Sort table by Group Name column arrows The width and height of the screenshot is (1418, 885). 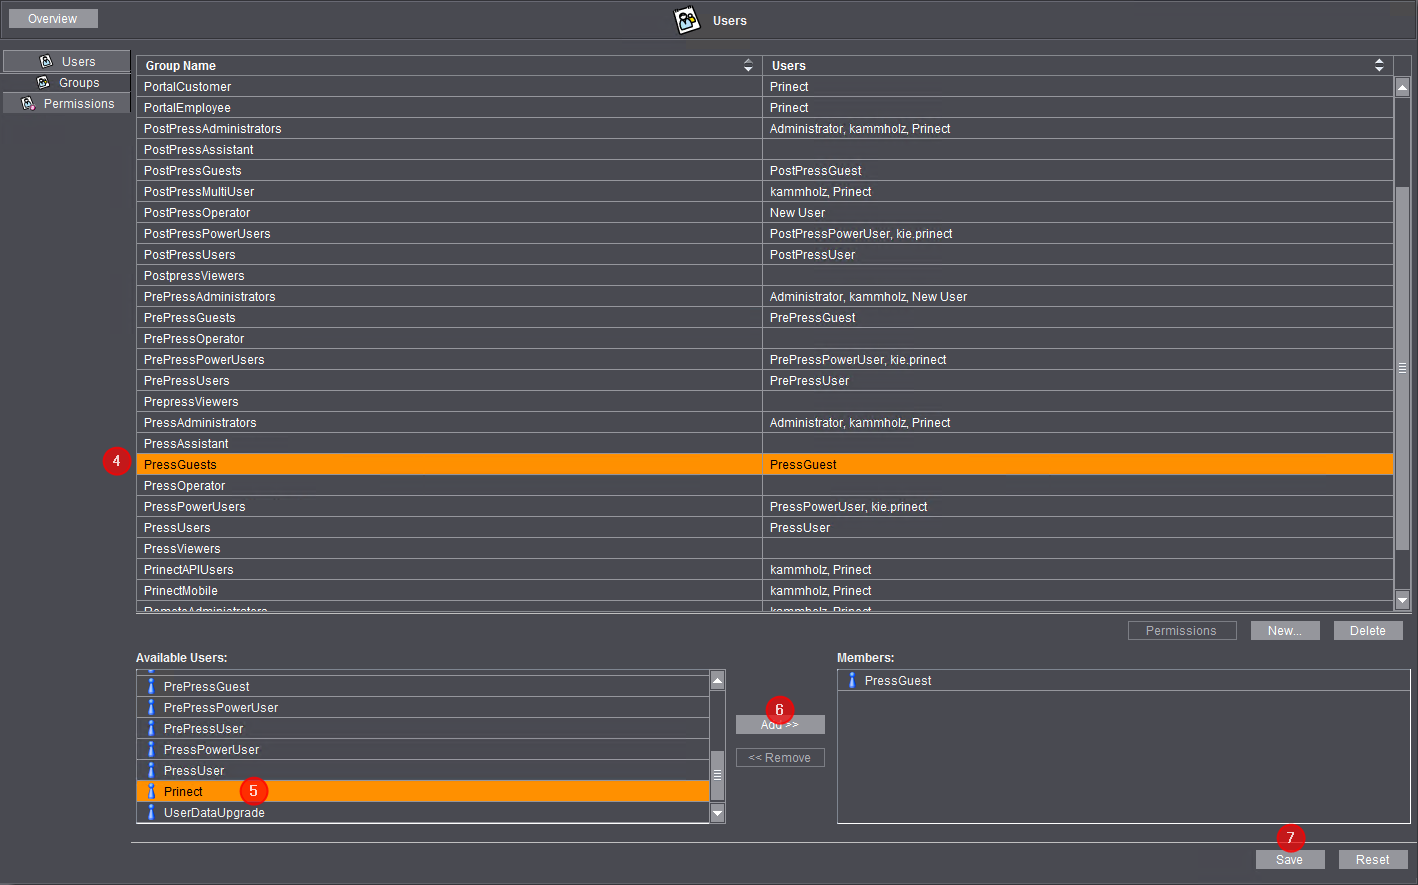[748, 65]
